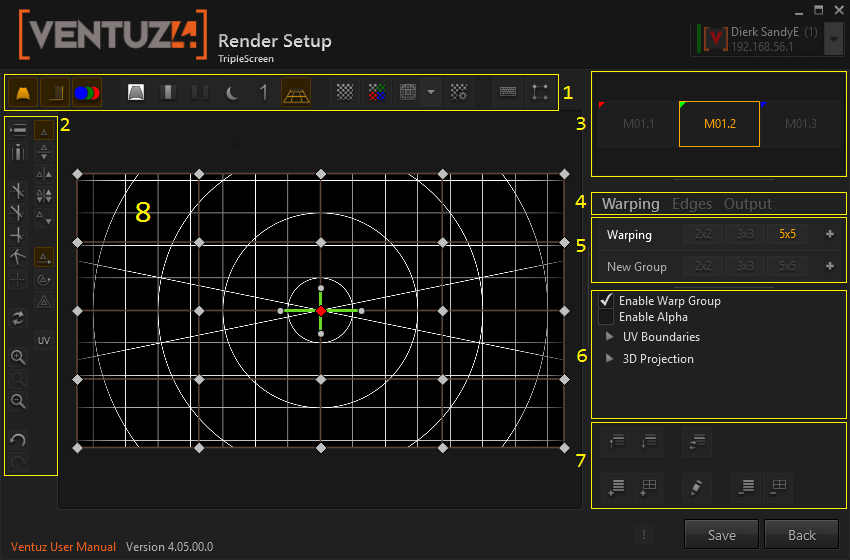
Task: Click the RGB color circles toolbar icon
Action: tap(88, 92)
